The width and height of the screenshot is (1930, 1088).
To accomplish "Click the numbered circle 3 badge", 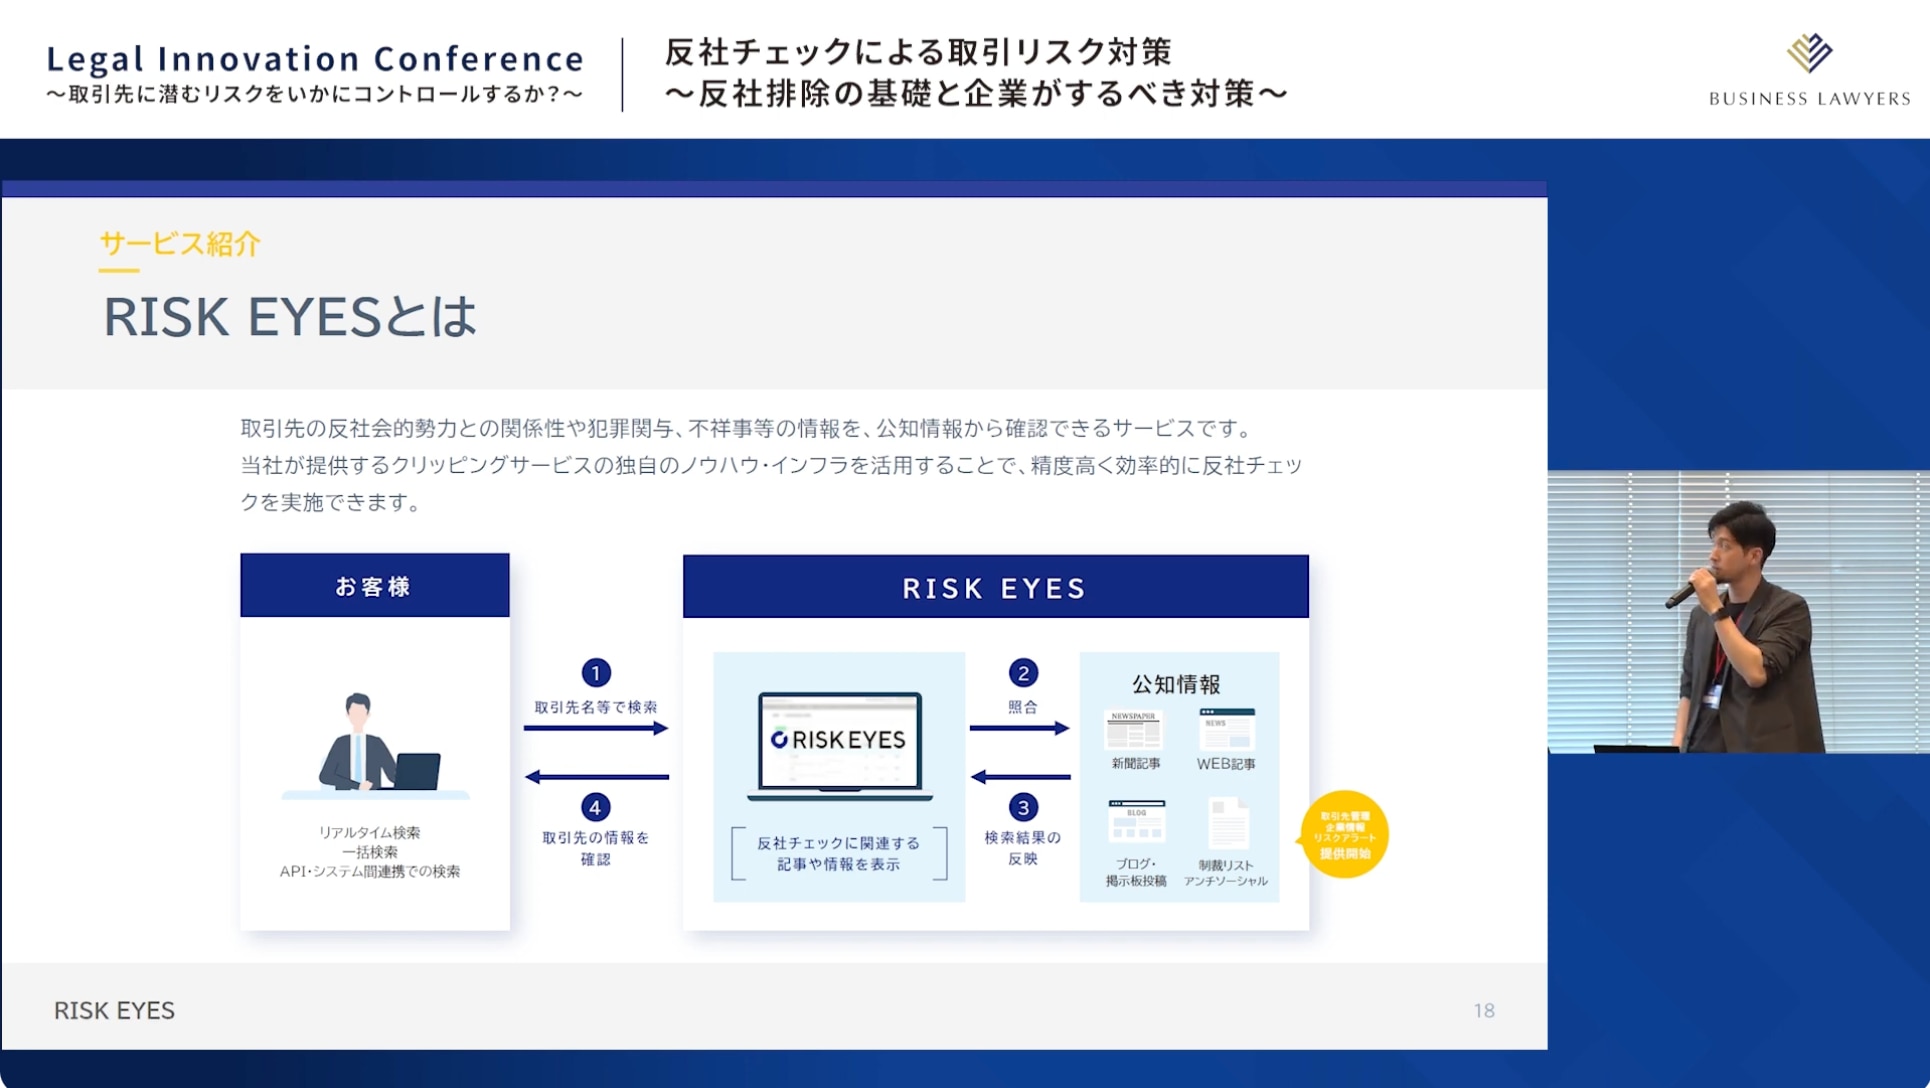I will click(1022, 807).
